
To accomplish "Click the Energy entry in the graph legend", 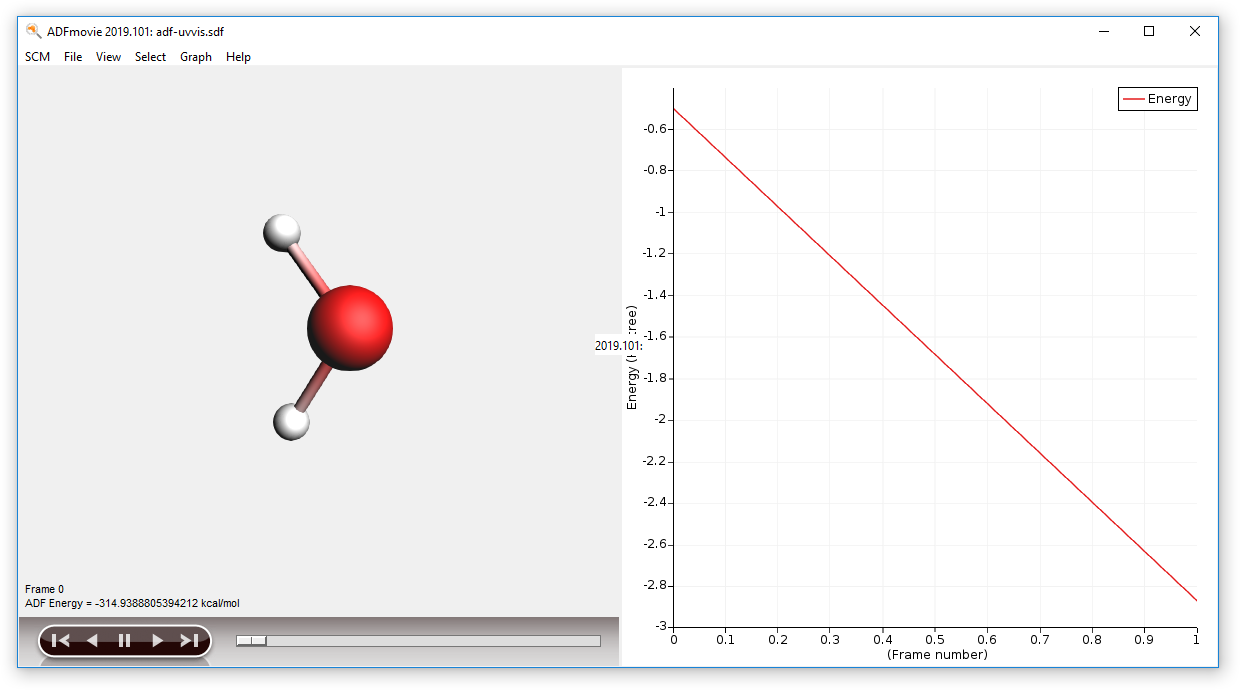I will 1172,98.
